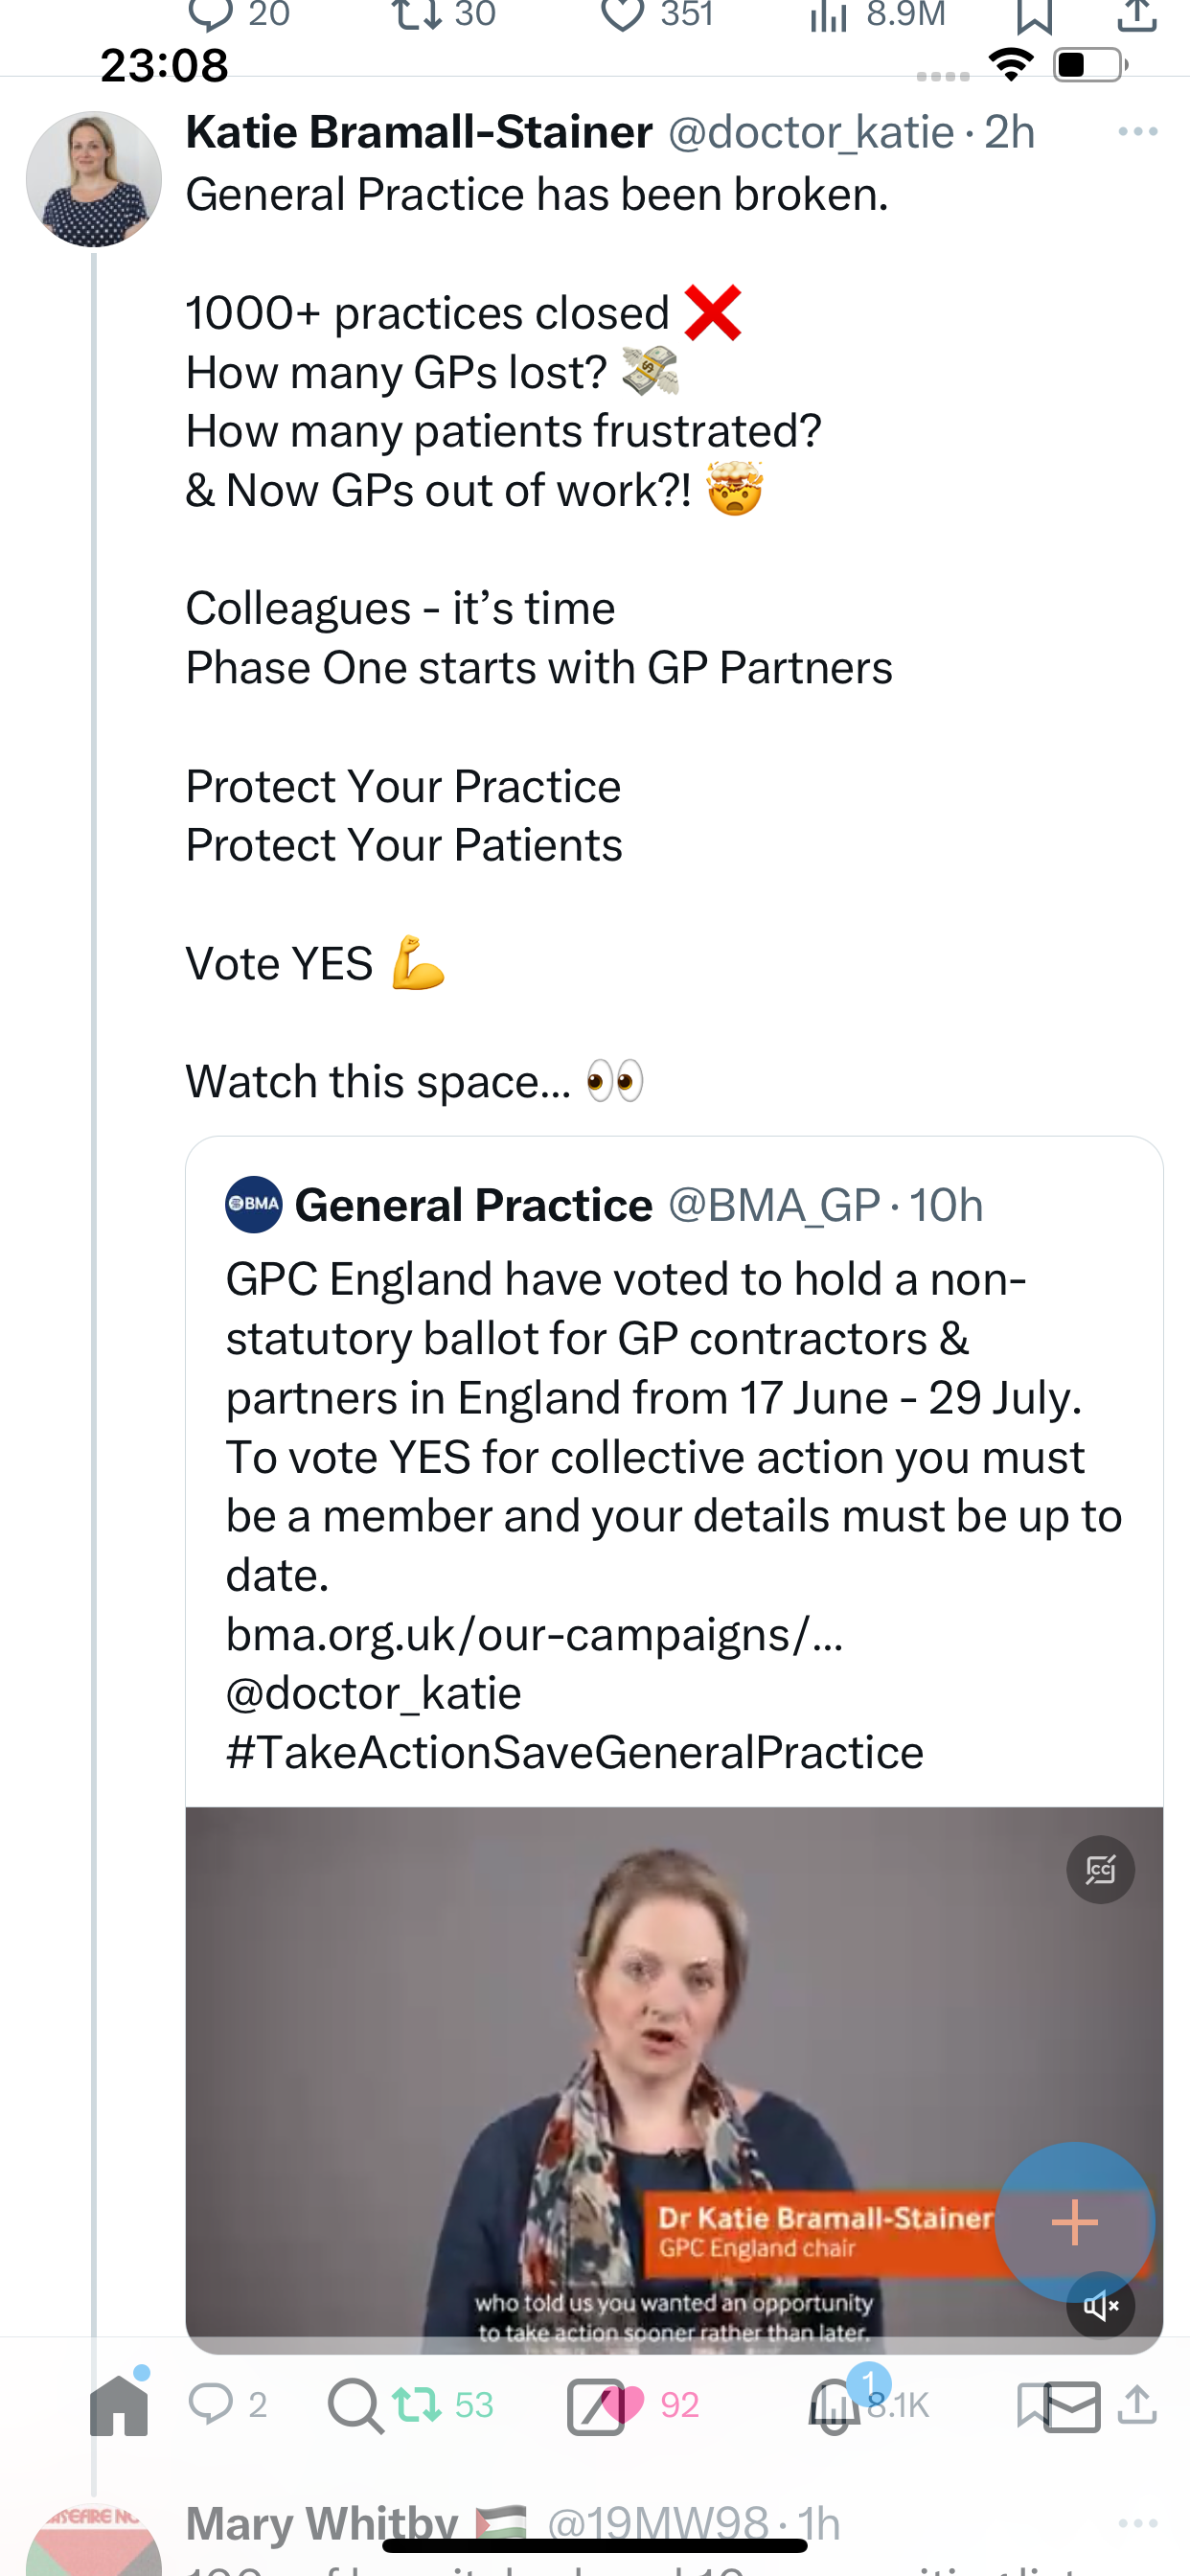Go to the Home tab

click(119, 2405)
